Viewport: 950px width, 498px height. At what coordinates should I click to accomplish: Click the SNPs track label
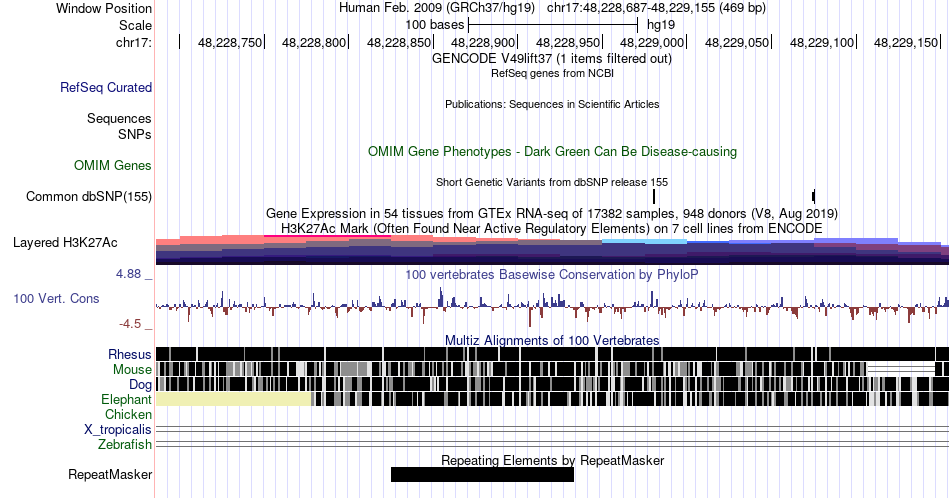[135, 134]
